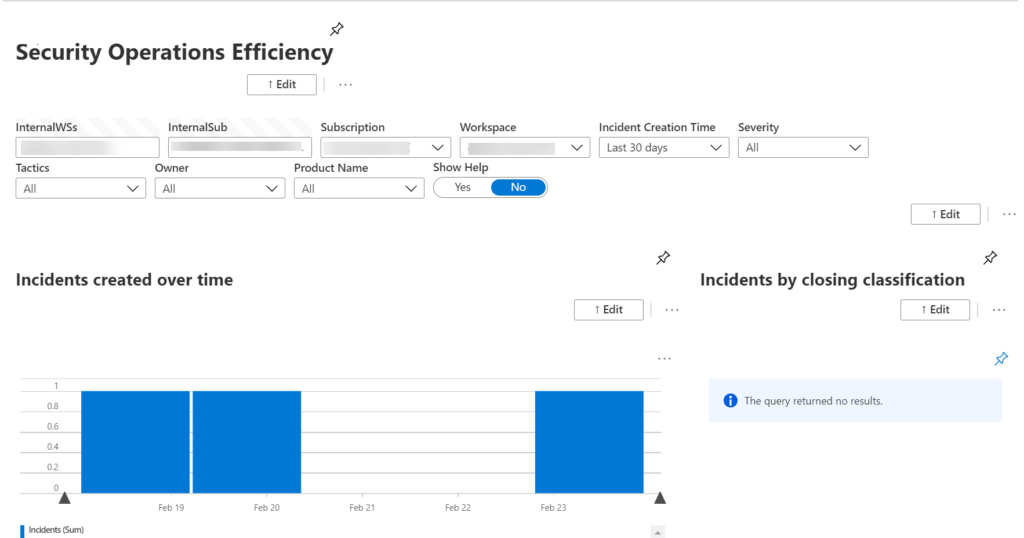Click the Feb 22 axis label
This screenshot has height=538, width=1024.
[x=457, y=507]
